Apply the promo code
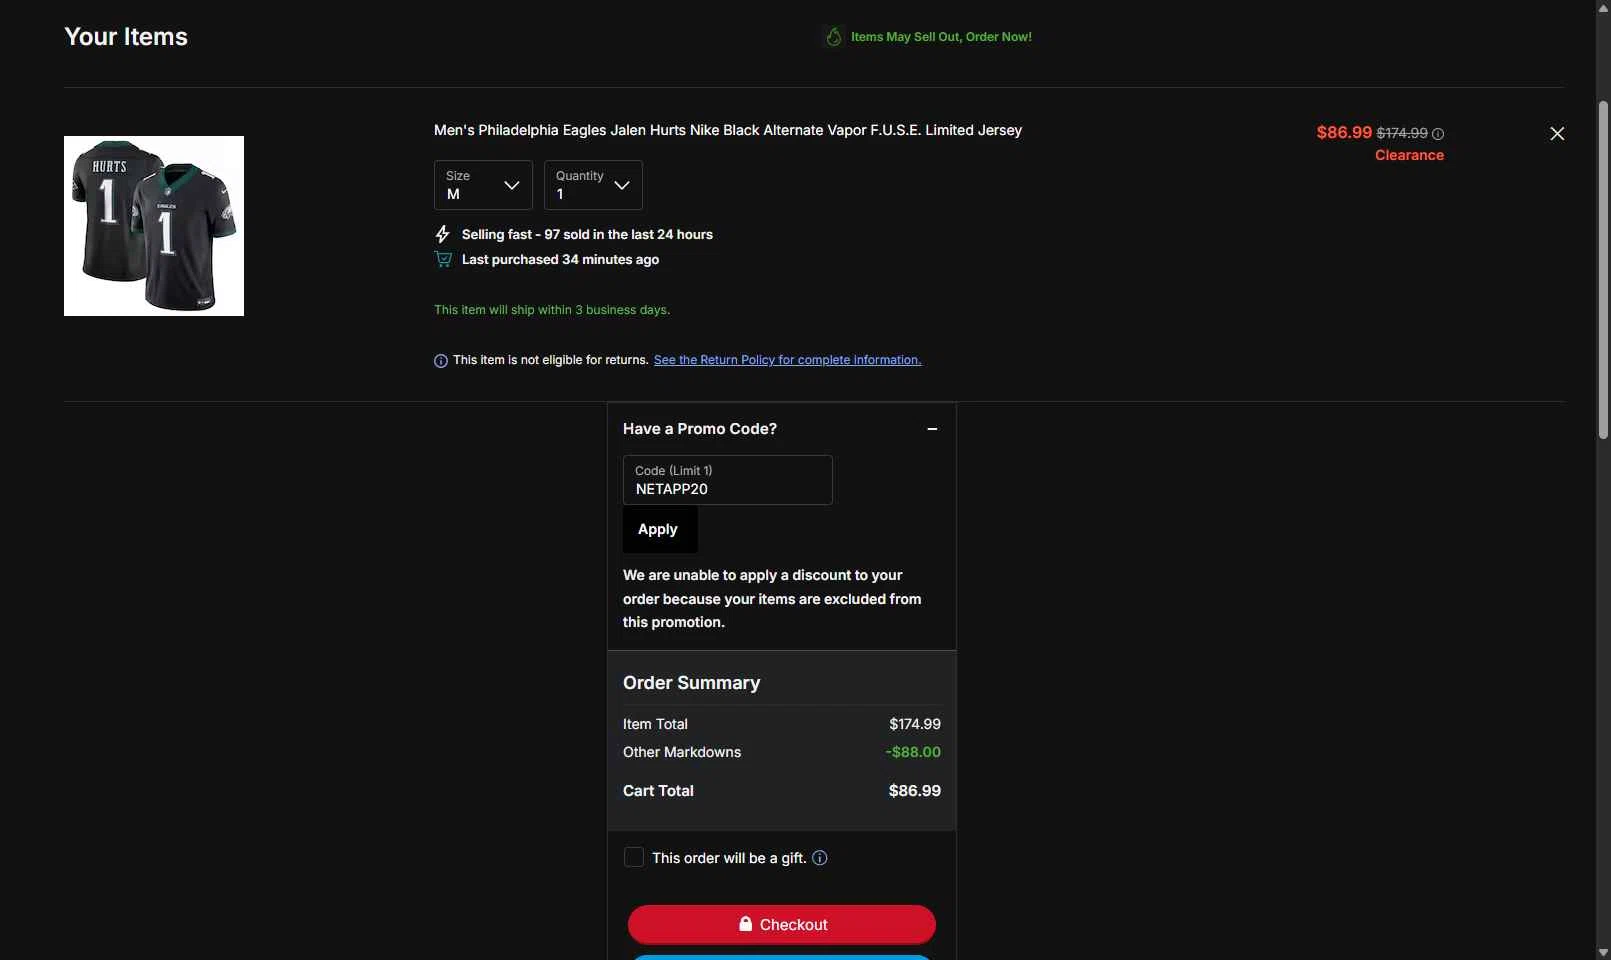Screen dimensions: 1611x960 (x=660, y=529)
